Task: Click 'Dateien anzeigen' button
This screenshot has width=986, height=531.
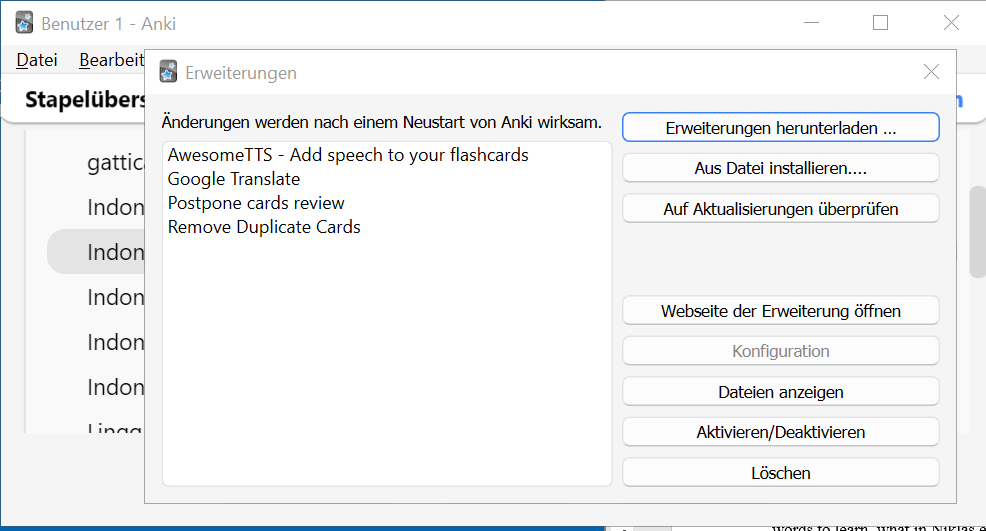Action: 780,392
